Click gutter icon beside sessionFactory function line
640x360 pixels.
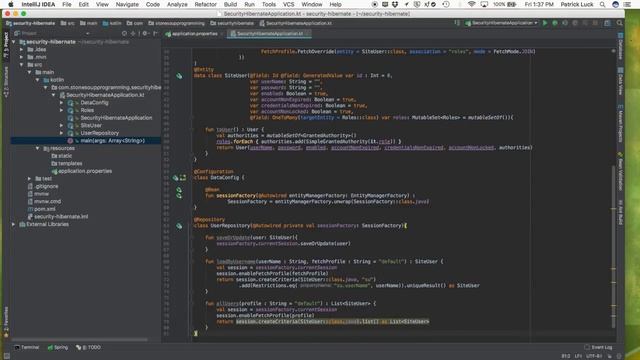(179, 196)
